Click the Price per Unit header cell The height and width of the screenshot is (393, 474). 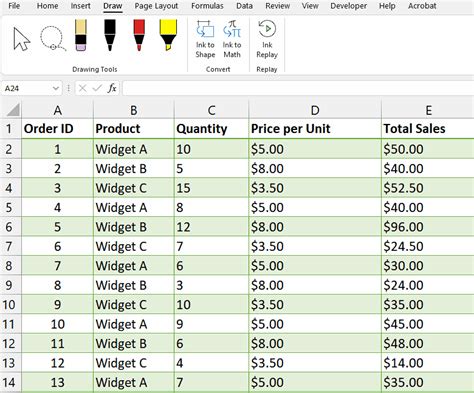click(315, 129)
